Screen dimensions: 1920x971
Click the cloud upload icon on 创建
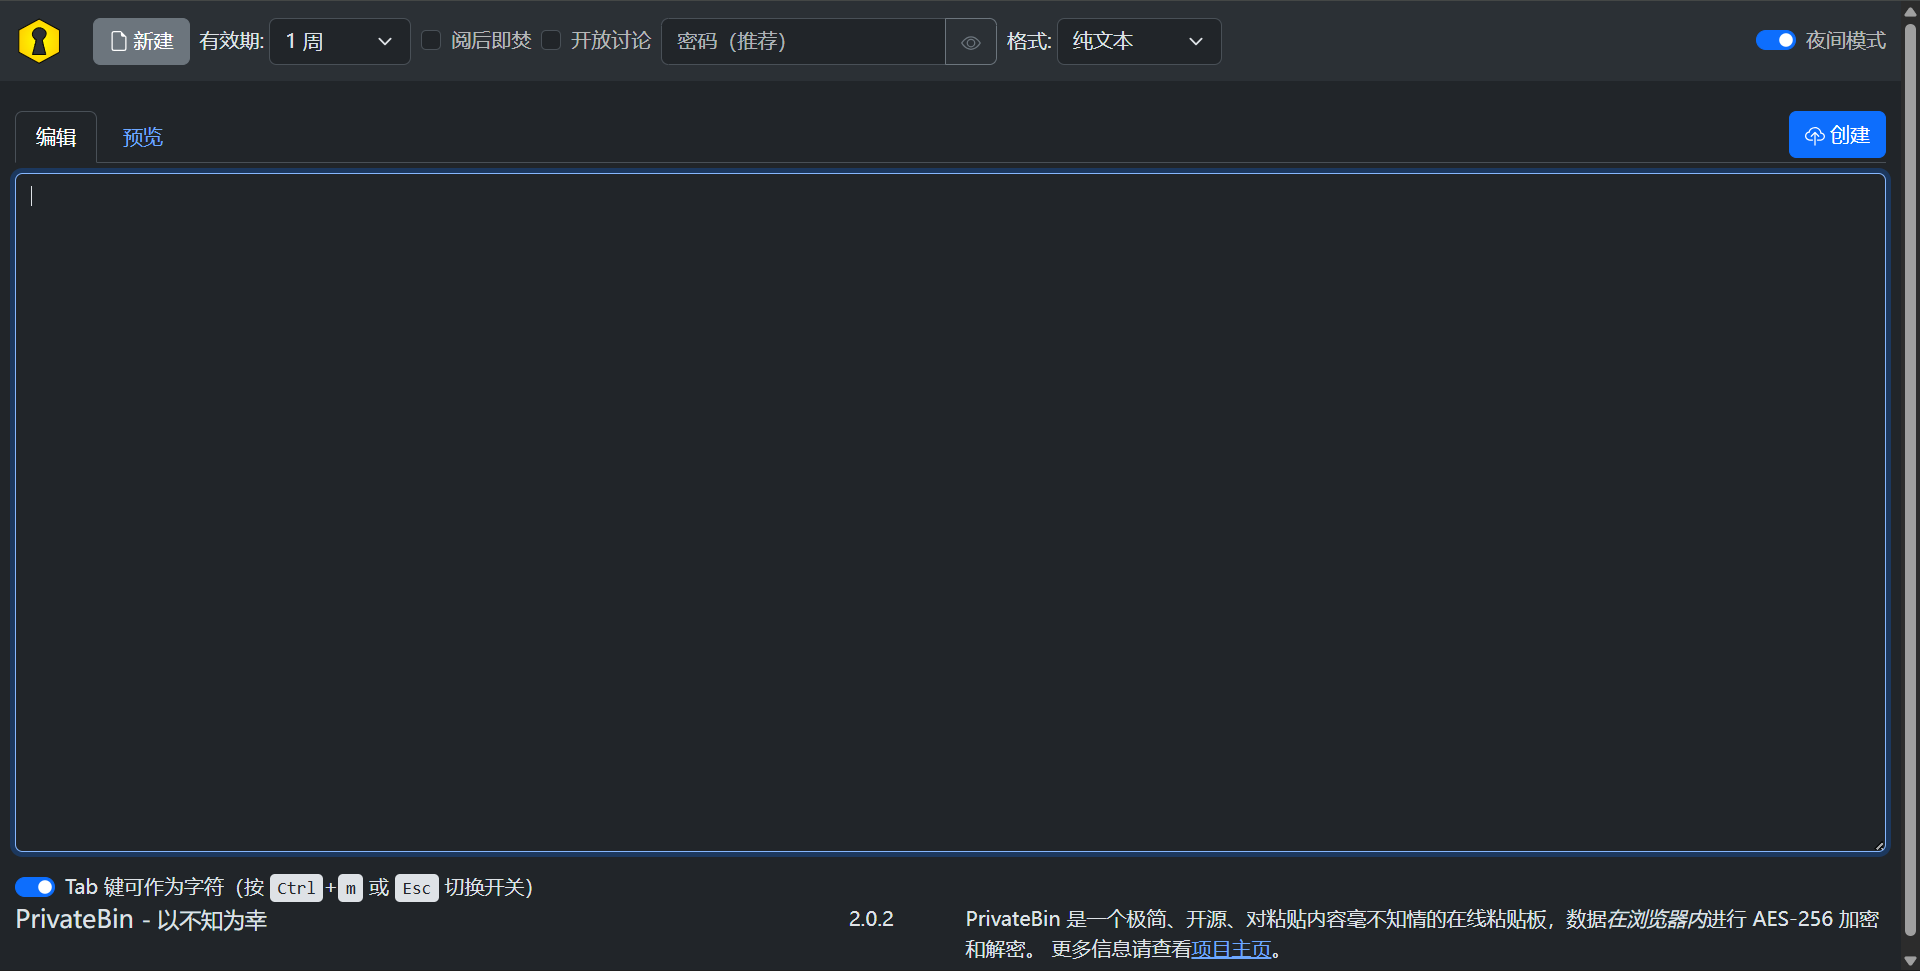(1814, 136)
